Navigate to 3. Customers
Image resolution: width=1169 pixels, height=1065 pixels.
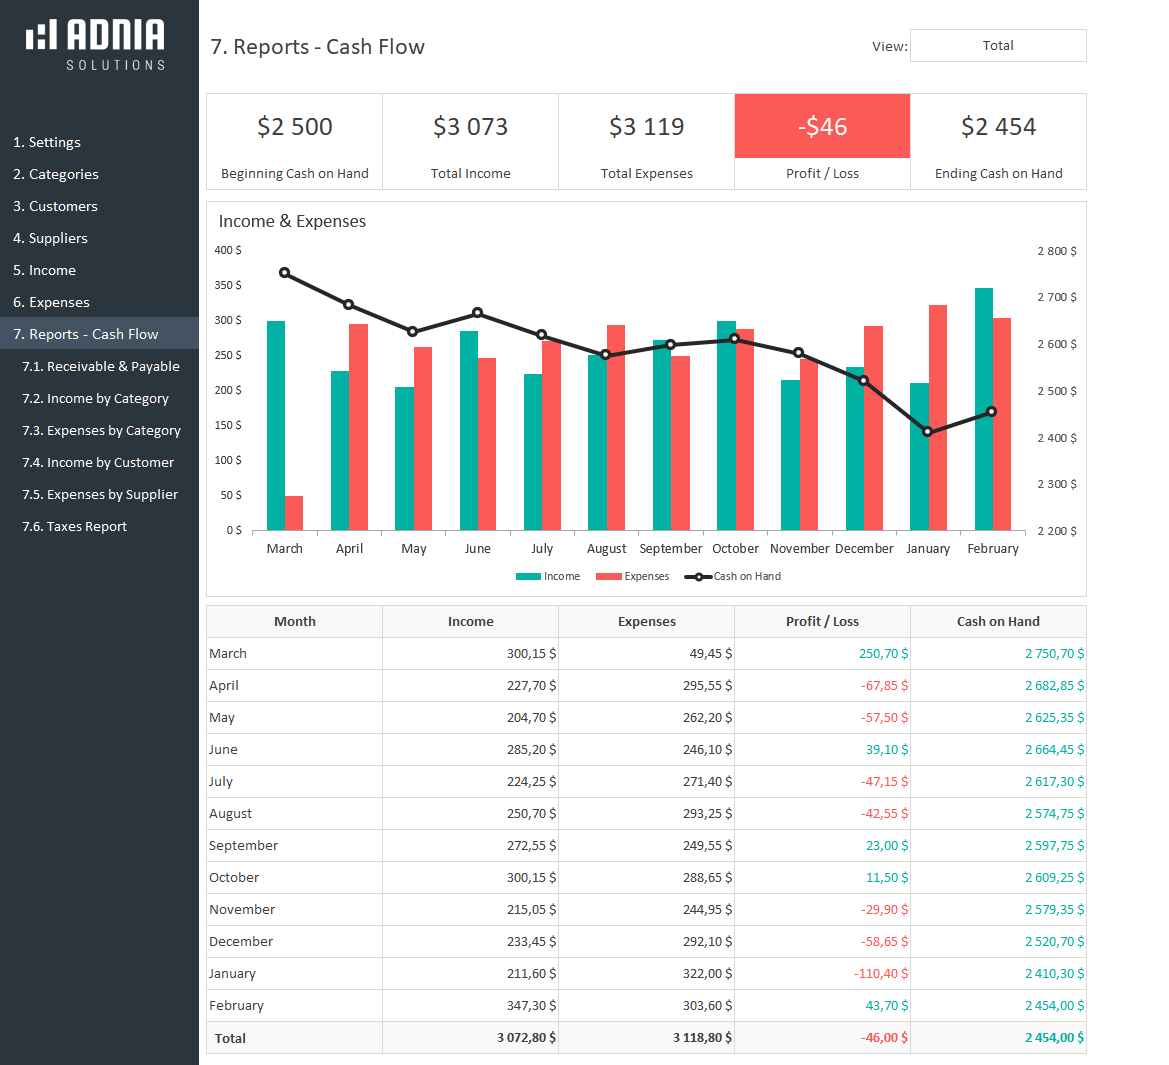click(55, 206)
